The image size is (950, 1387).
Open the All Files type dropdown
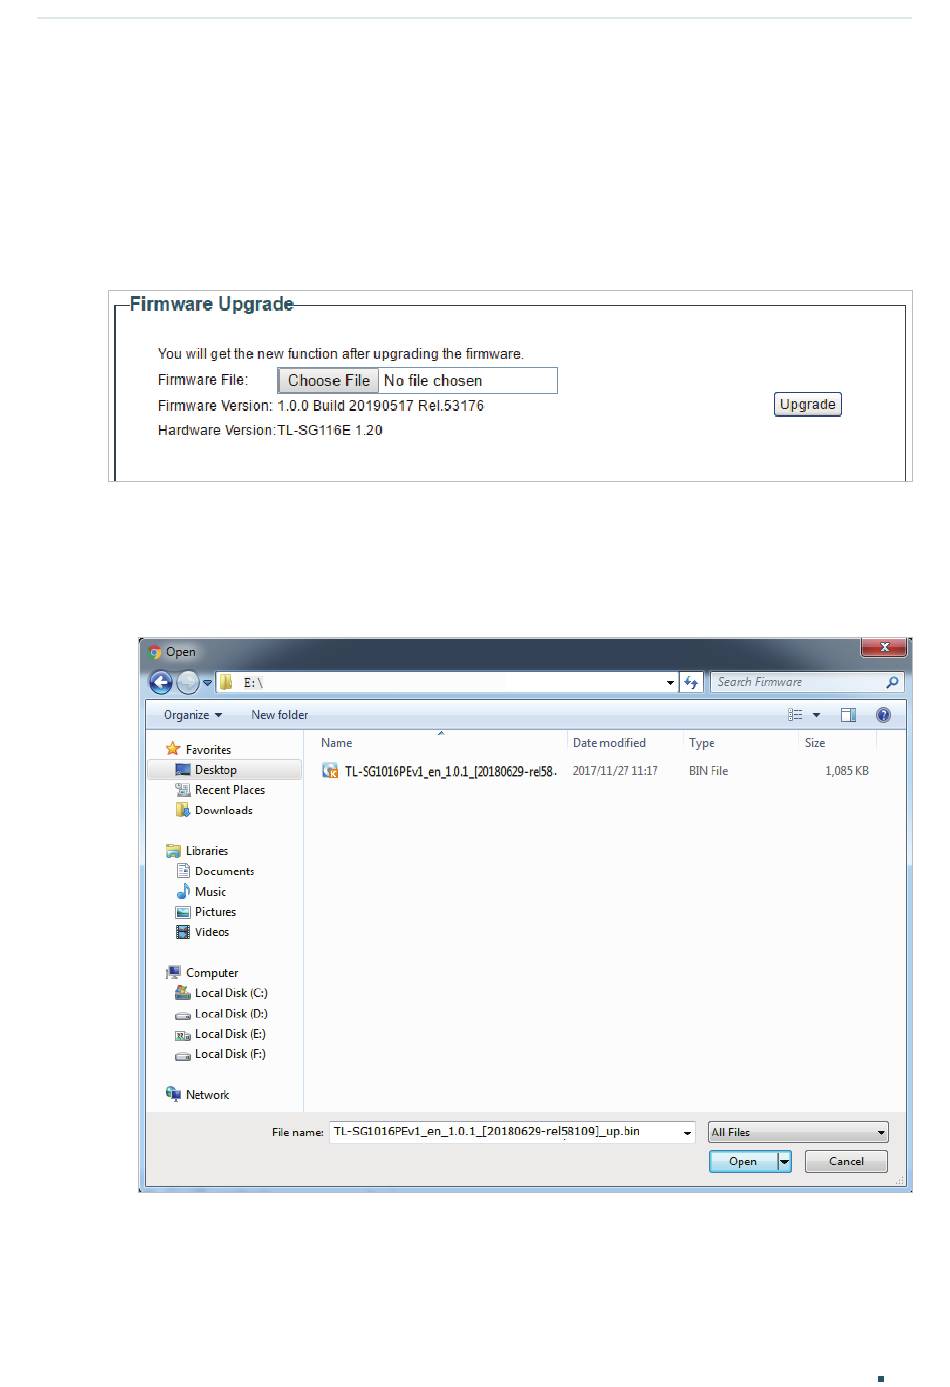coord(798,1132)
